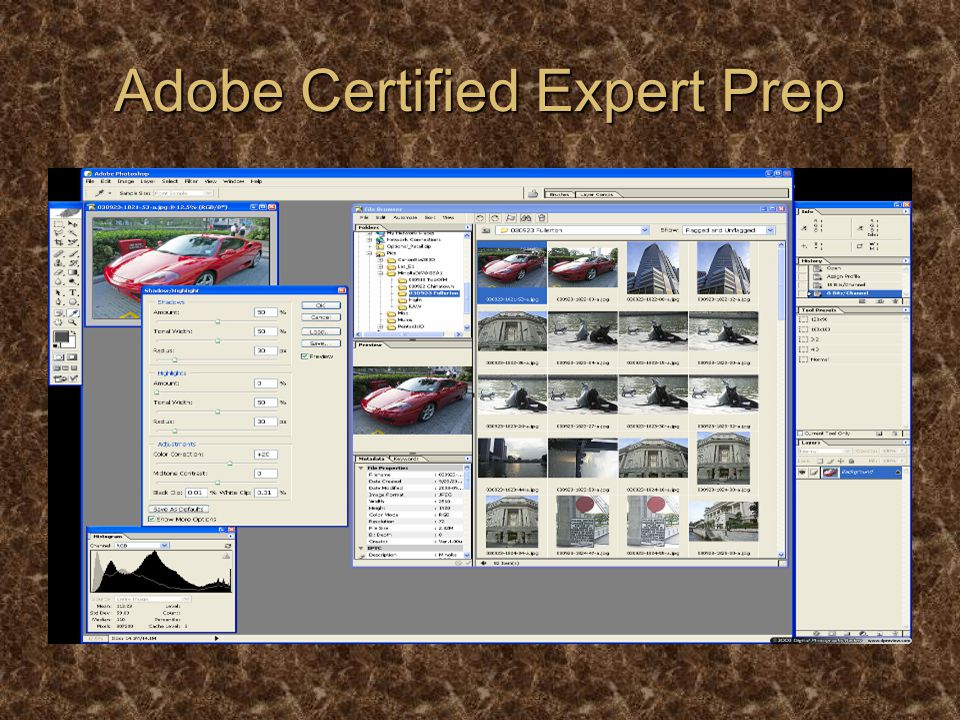
Task: Open the Show Flagged and Unflagged dropdown
Action: click(770, 230)
